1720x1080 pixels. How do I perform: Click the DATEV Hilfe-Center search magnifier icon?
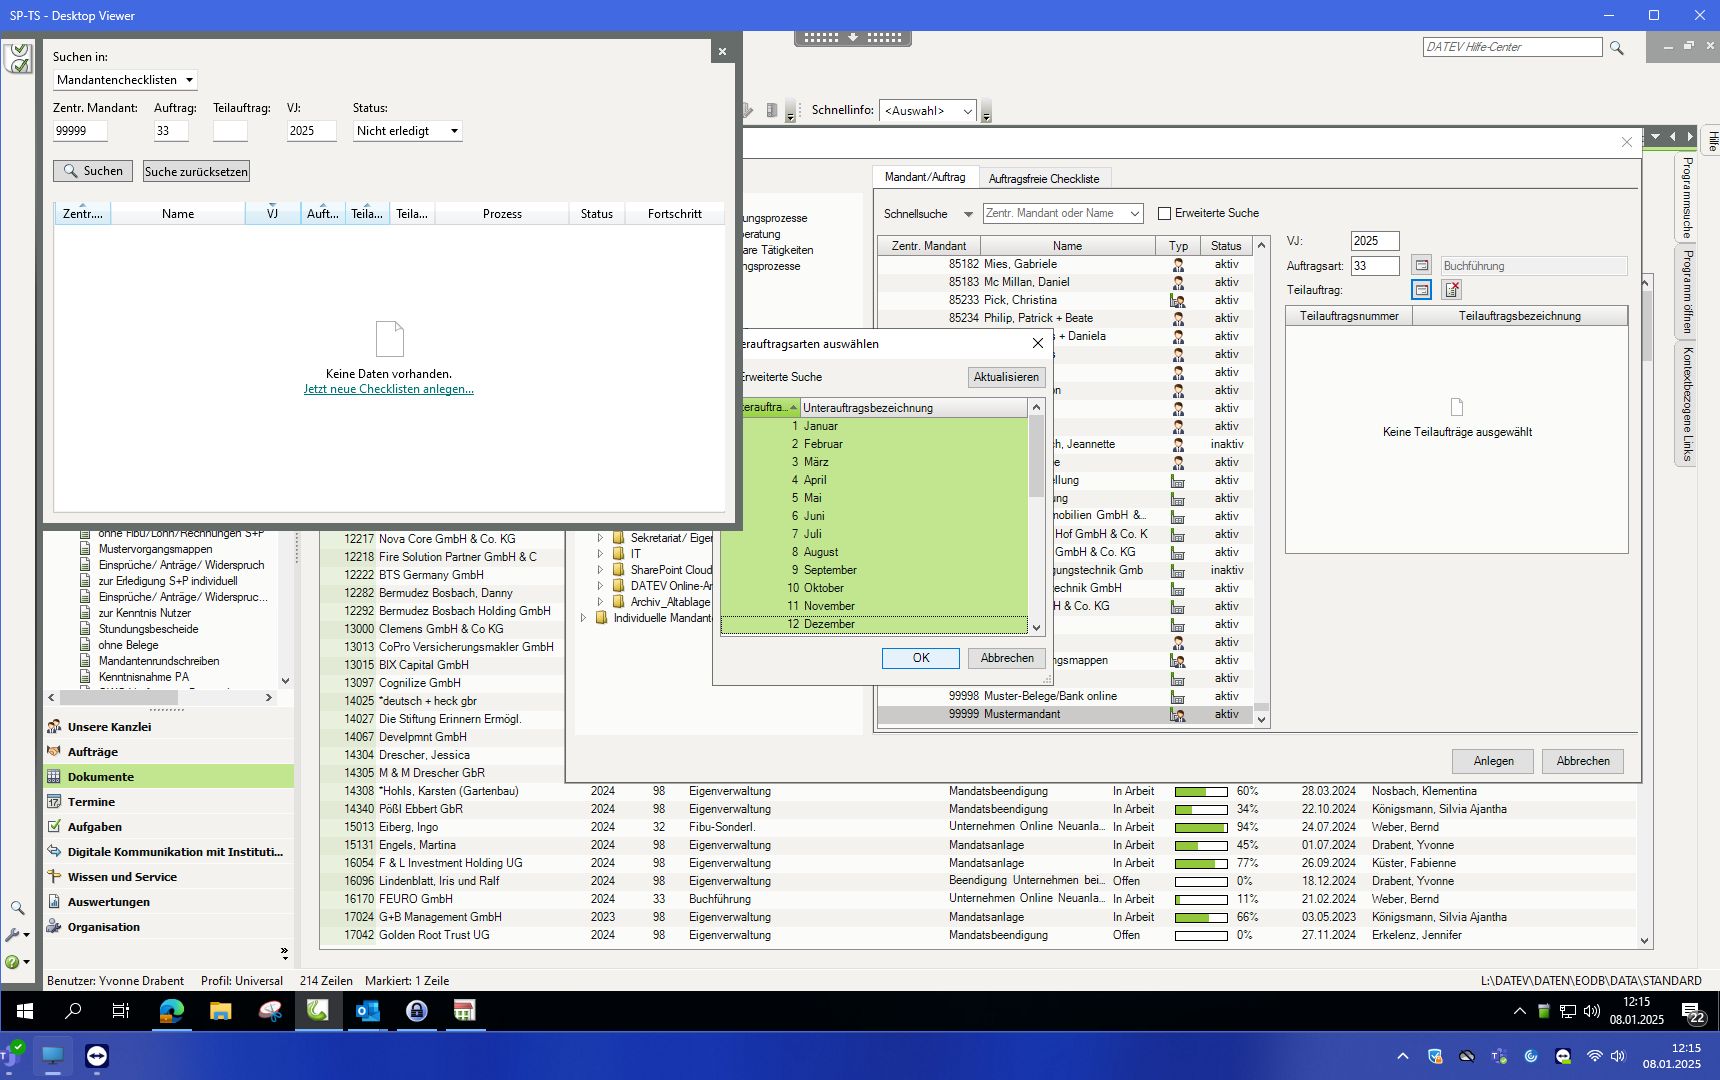pyautogui.click(x=1617, y=48)
